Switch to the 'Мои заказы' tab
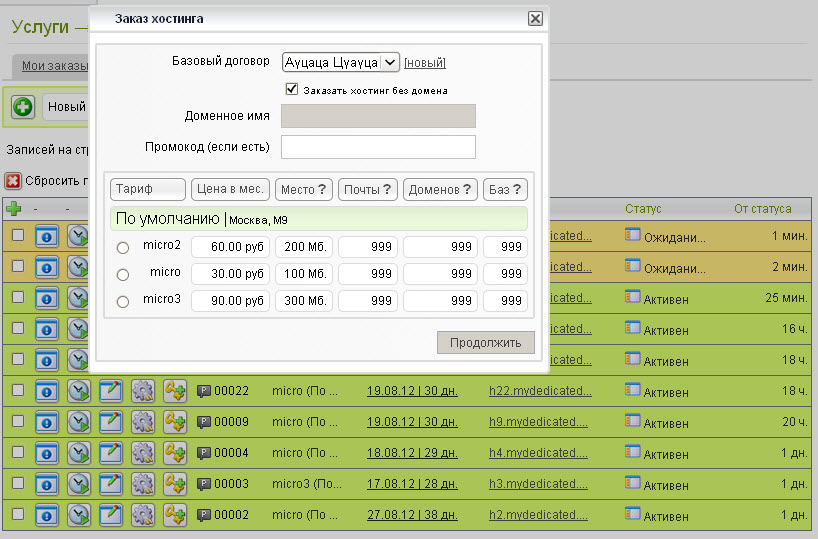Viewport: 818px width, 539px height. click(52, 67)
